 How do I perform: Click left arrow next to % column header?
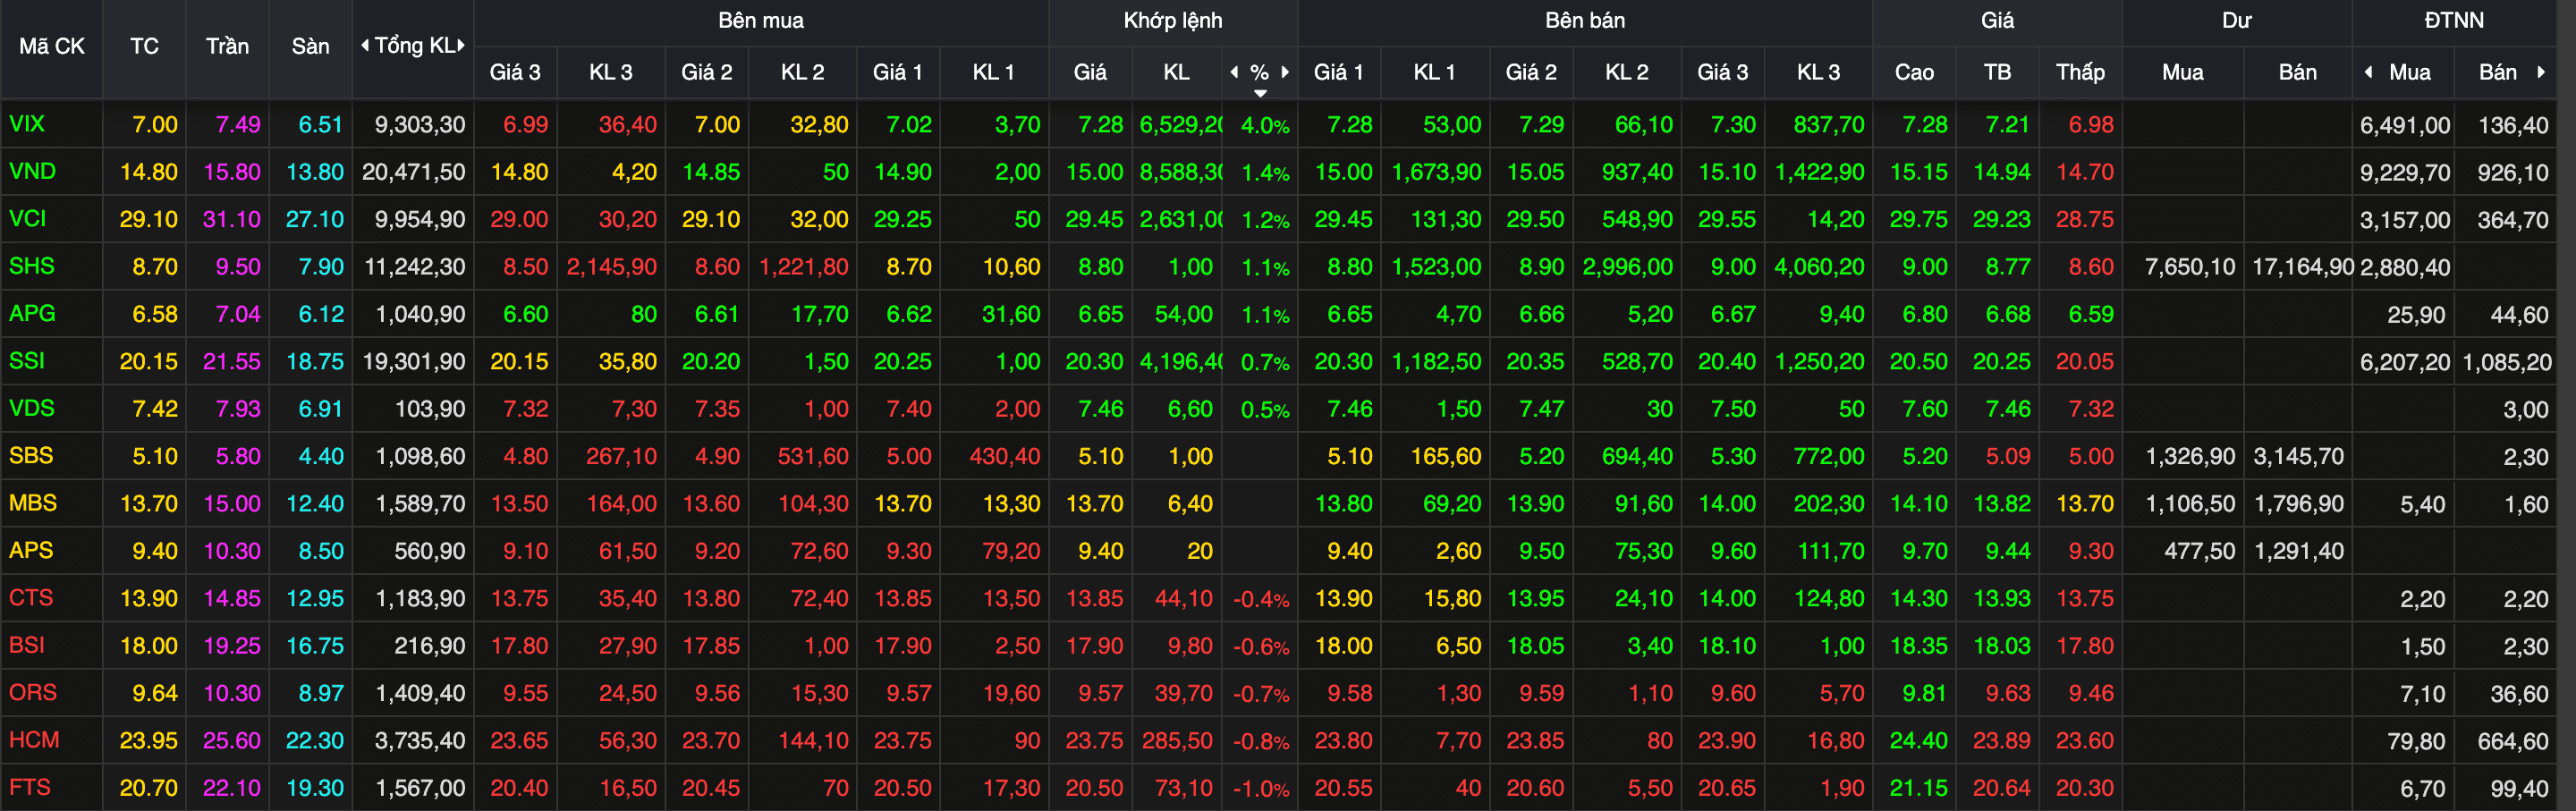[x=1234, y=72]
